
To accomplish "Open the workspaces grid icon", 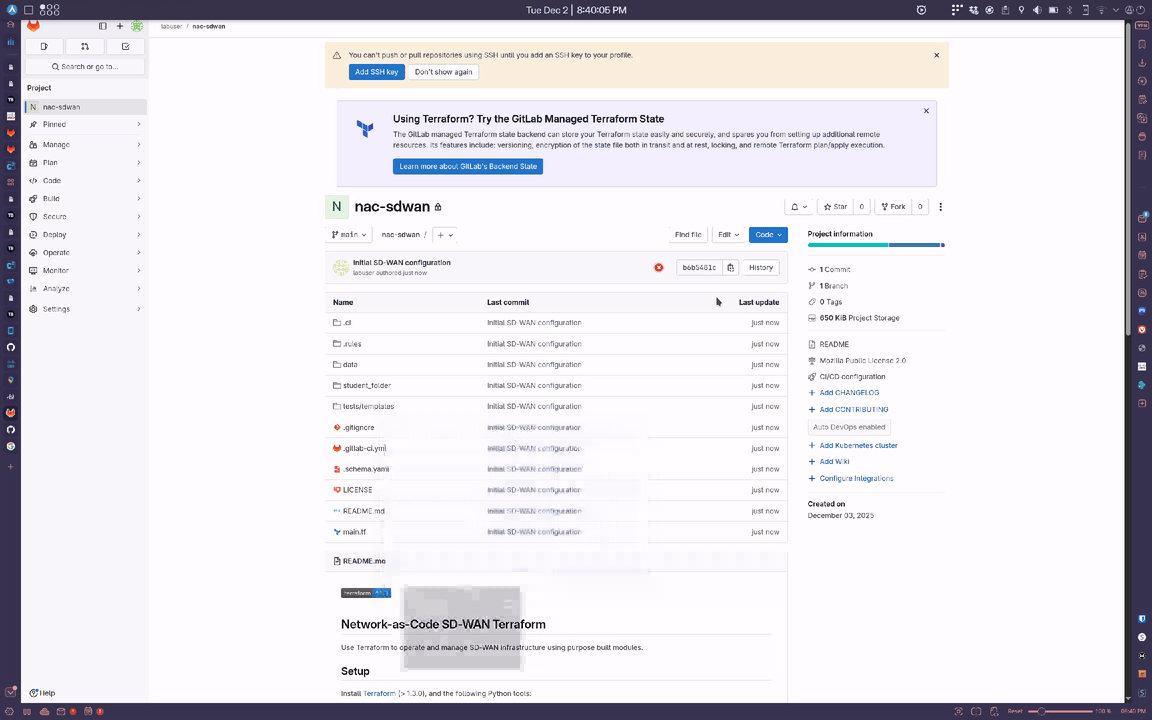I will pyautogui.click(x=49, y=10).
